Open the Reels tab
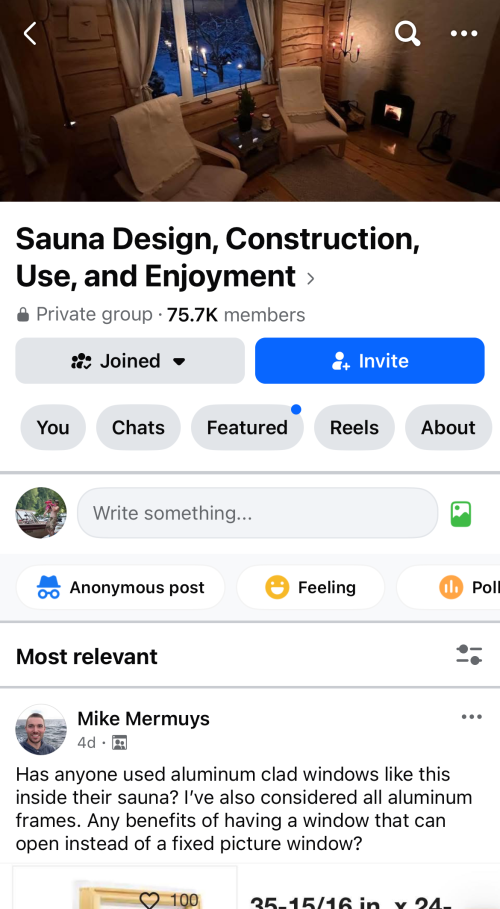Screen dimensions: 500x909 tap(354, 427)
